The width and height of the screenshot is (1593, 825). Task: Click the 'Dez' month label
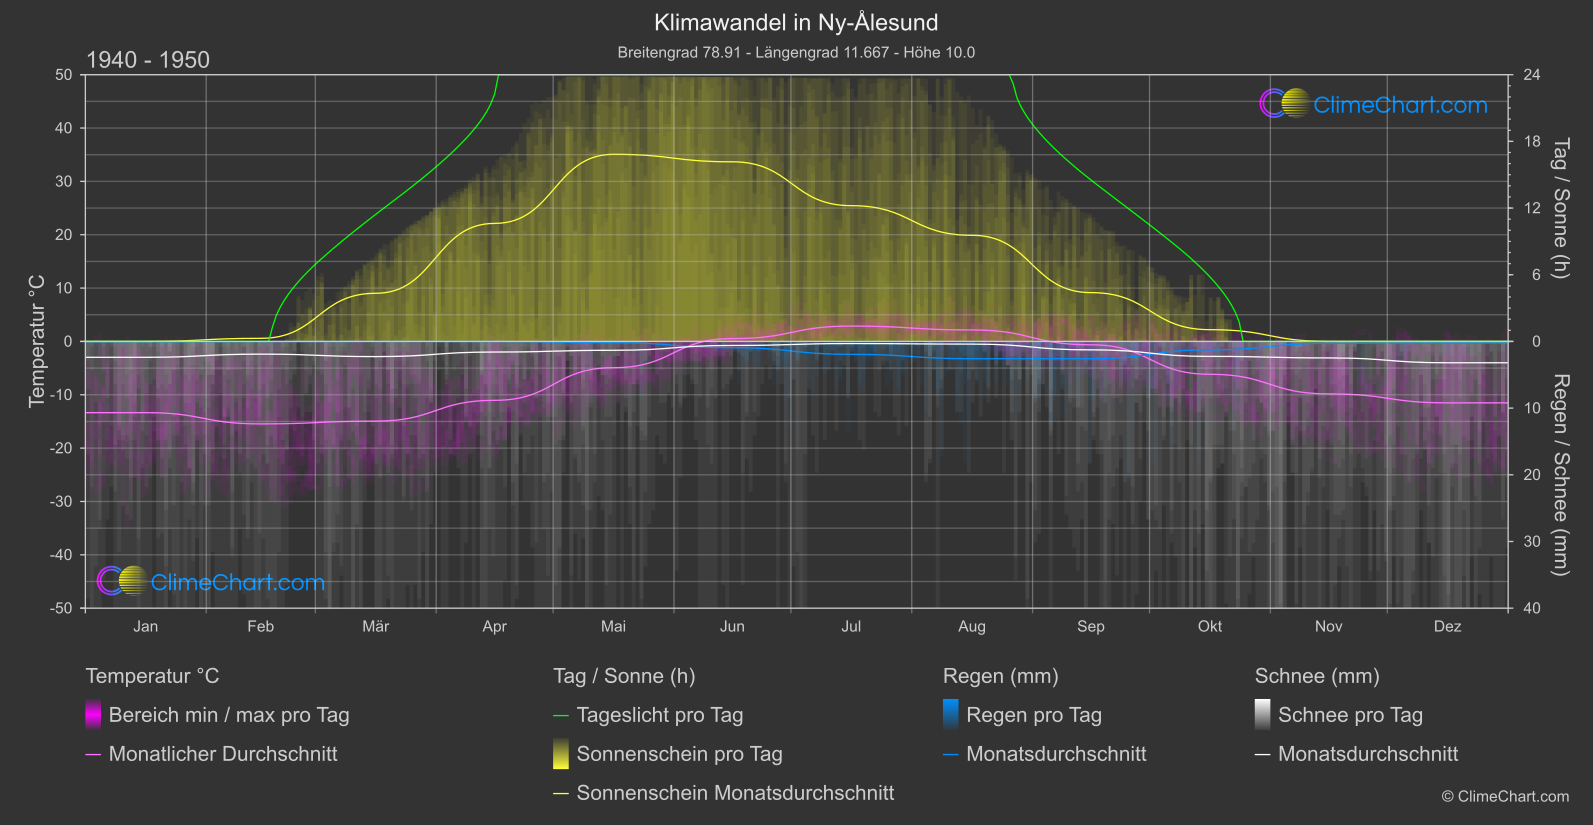point(1448,626)
